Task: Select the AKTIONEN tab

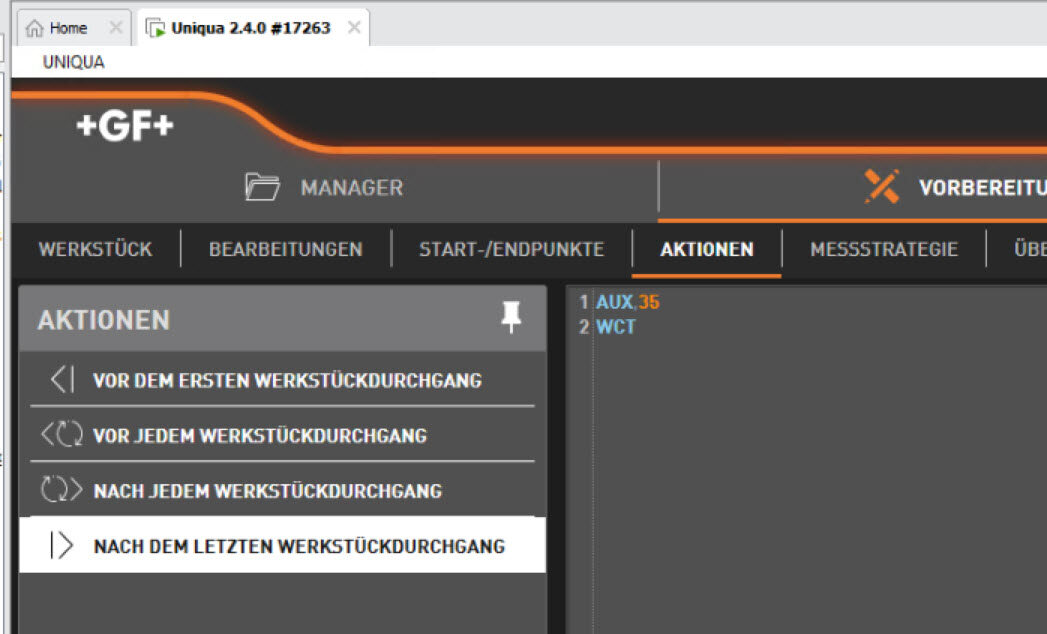Action: point(706,249)
